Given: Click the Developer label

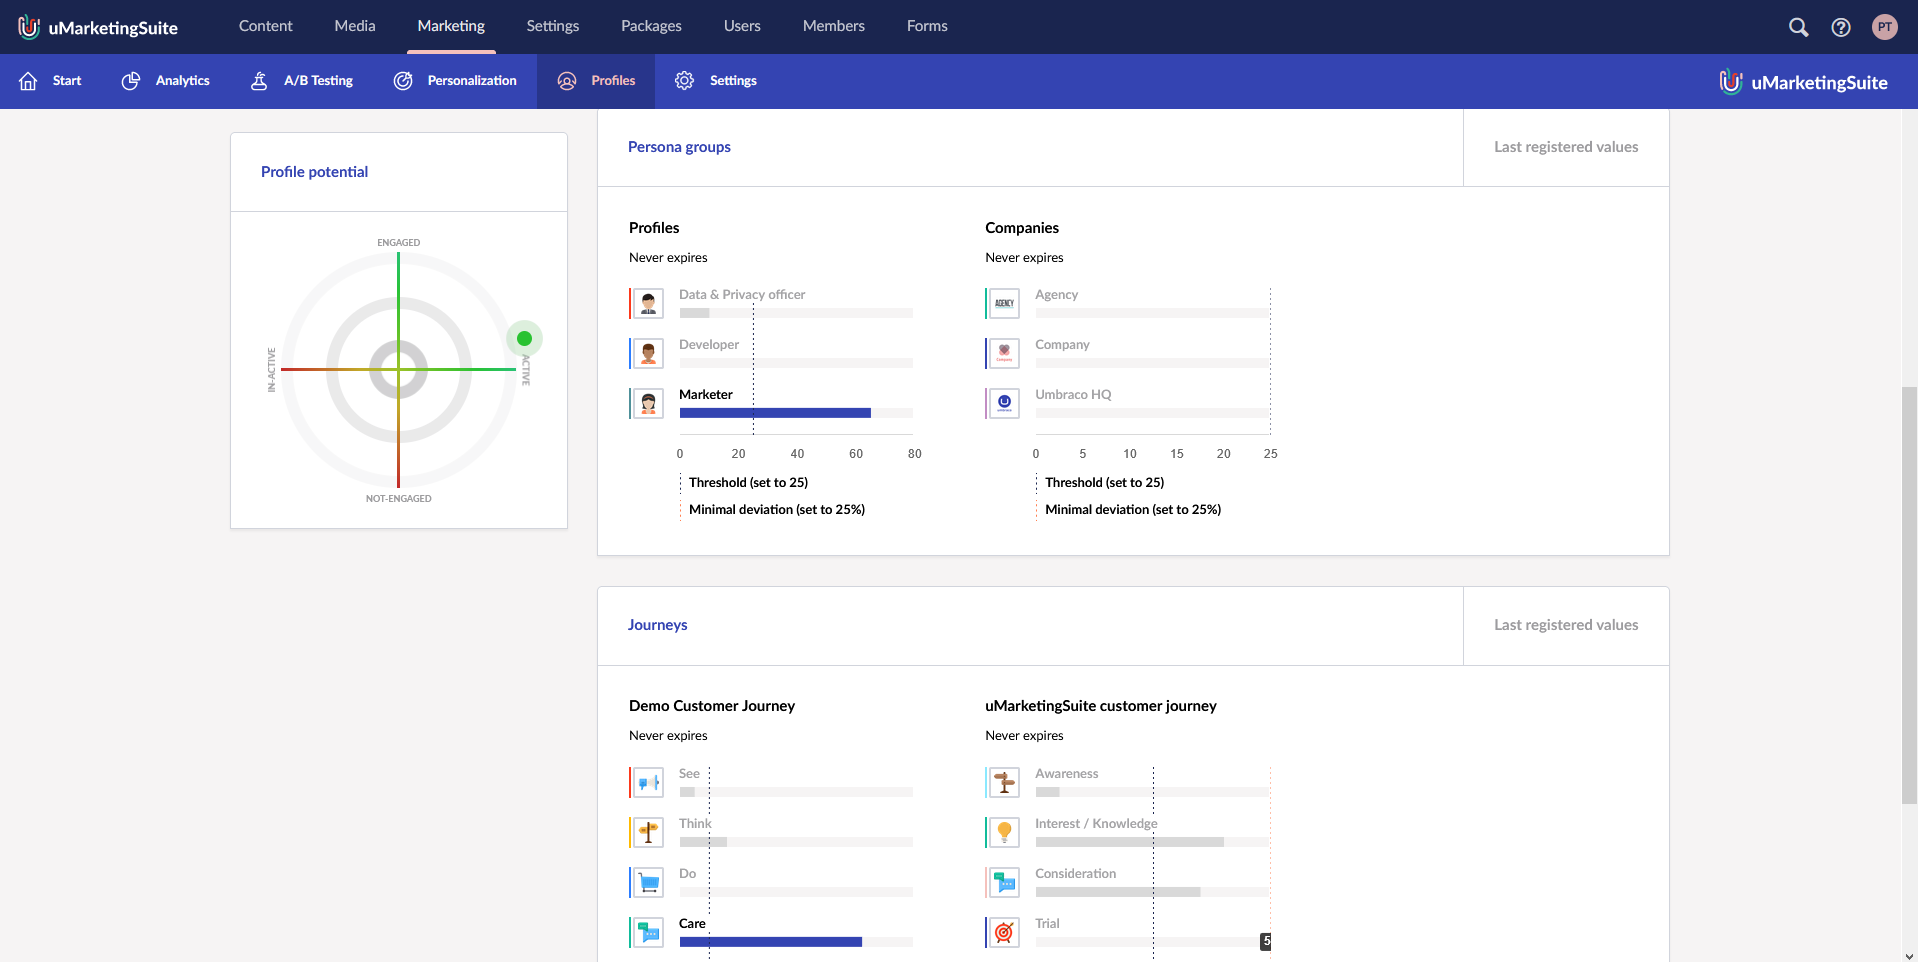Looking at the screenshot, I should click(x=709, y=345).
